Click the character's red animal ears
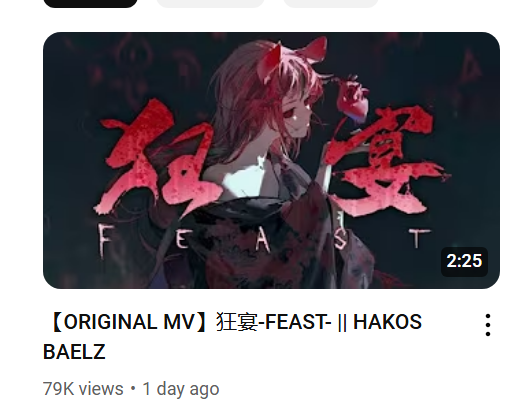 pyautogui.click(x=292, y=58)
